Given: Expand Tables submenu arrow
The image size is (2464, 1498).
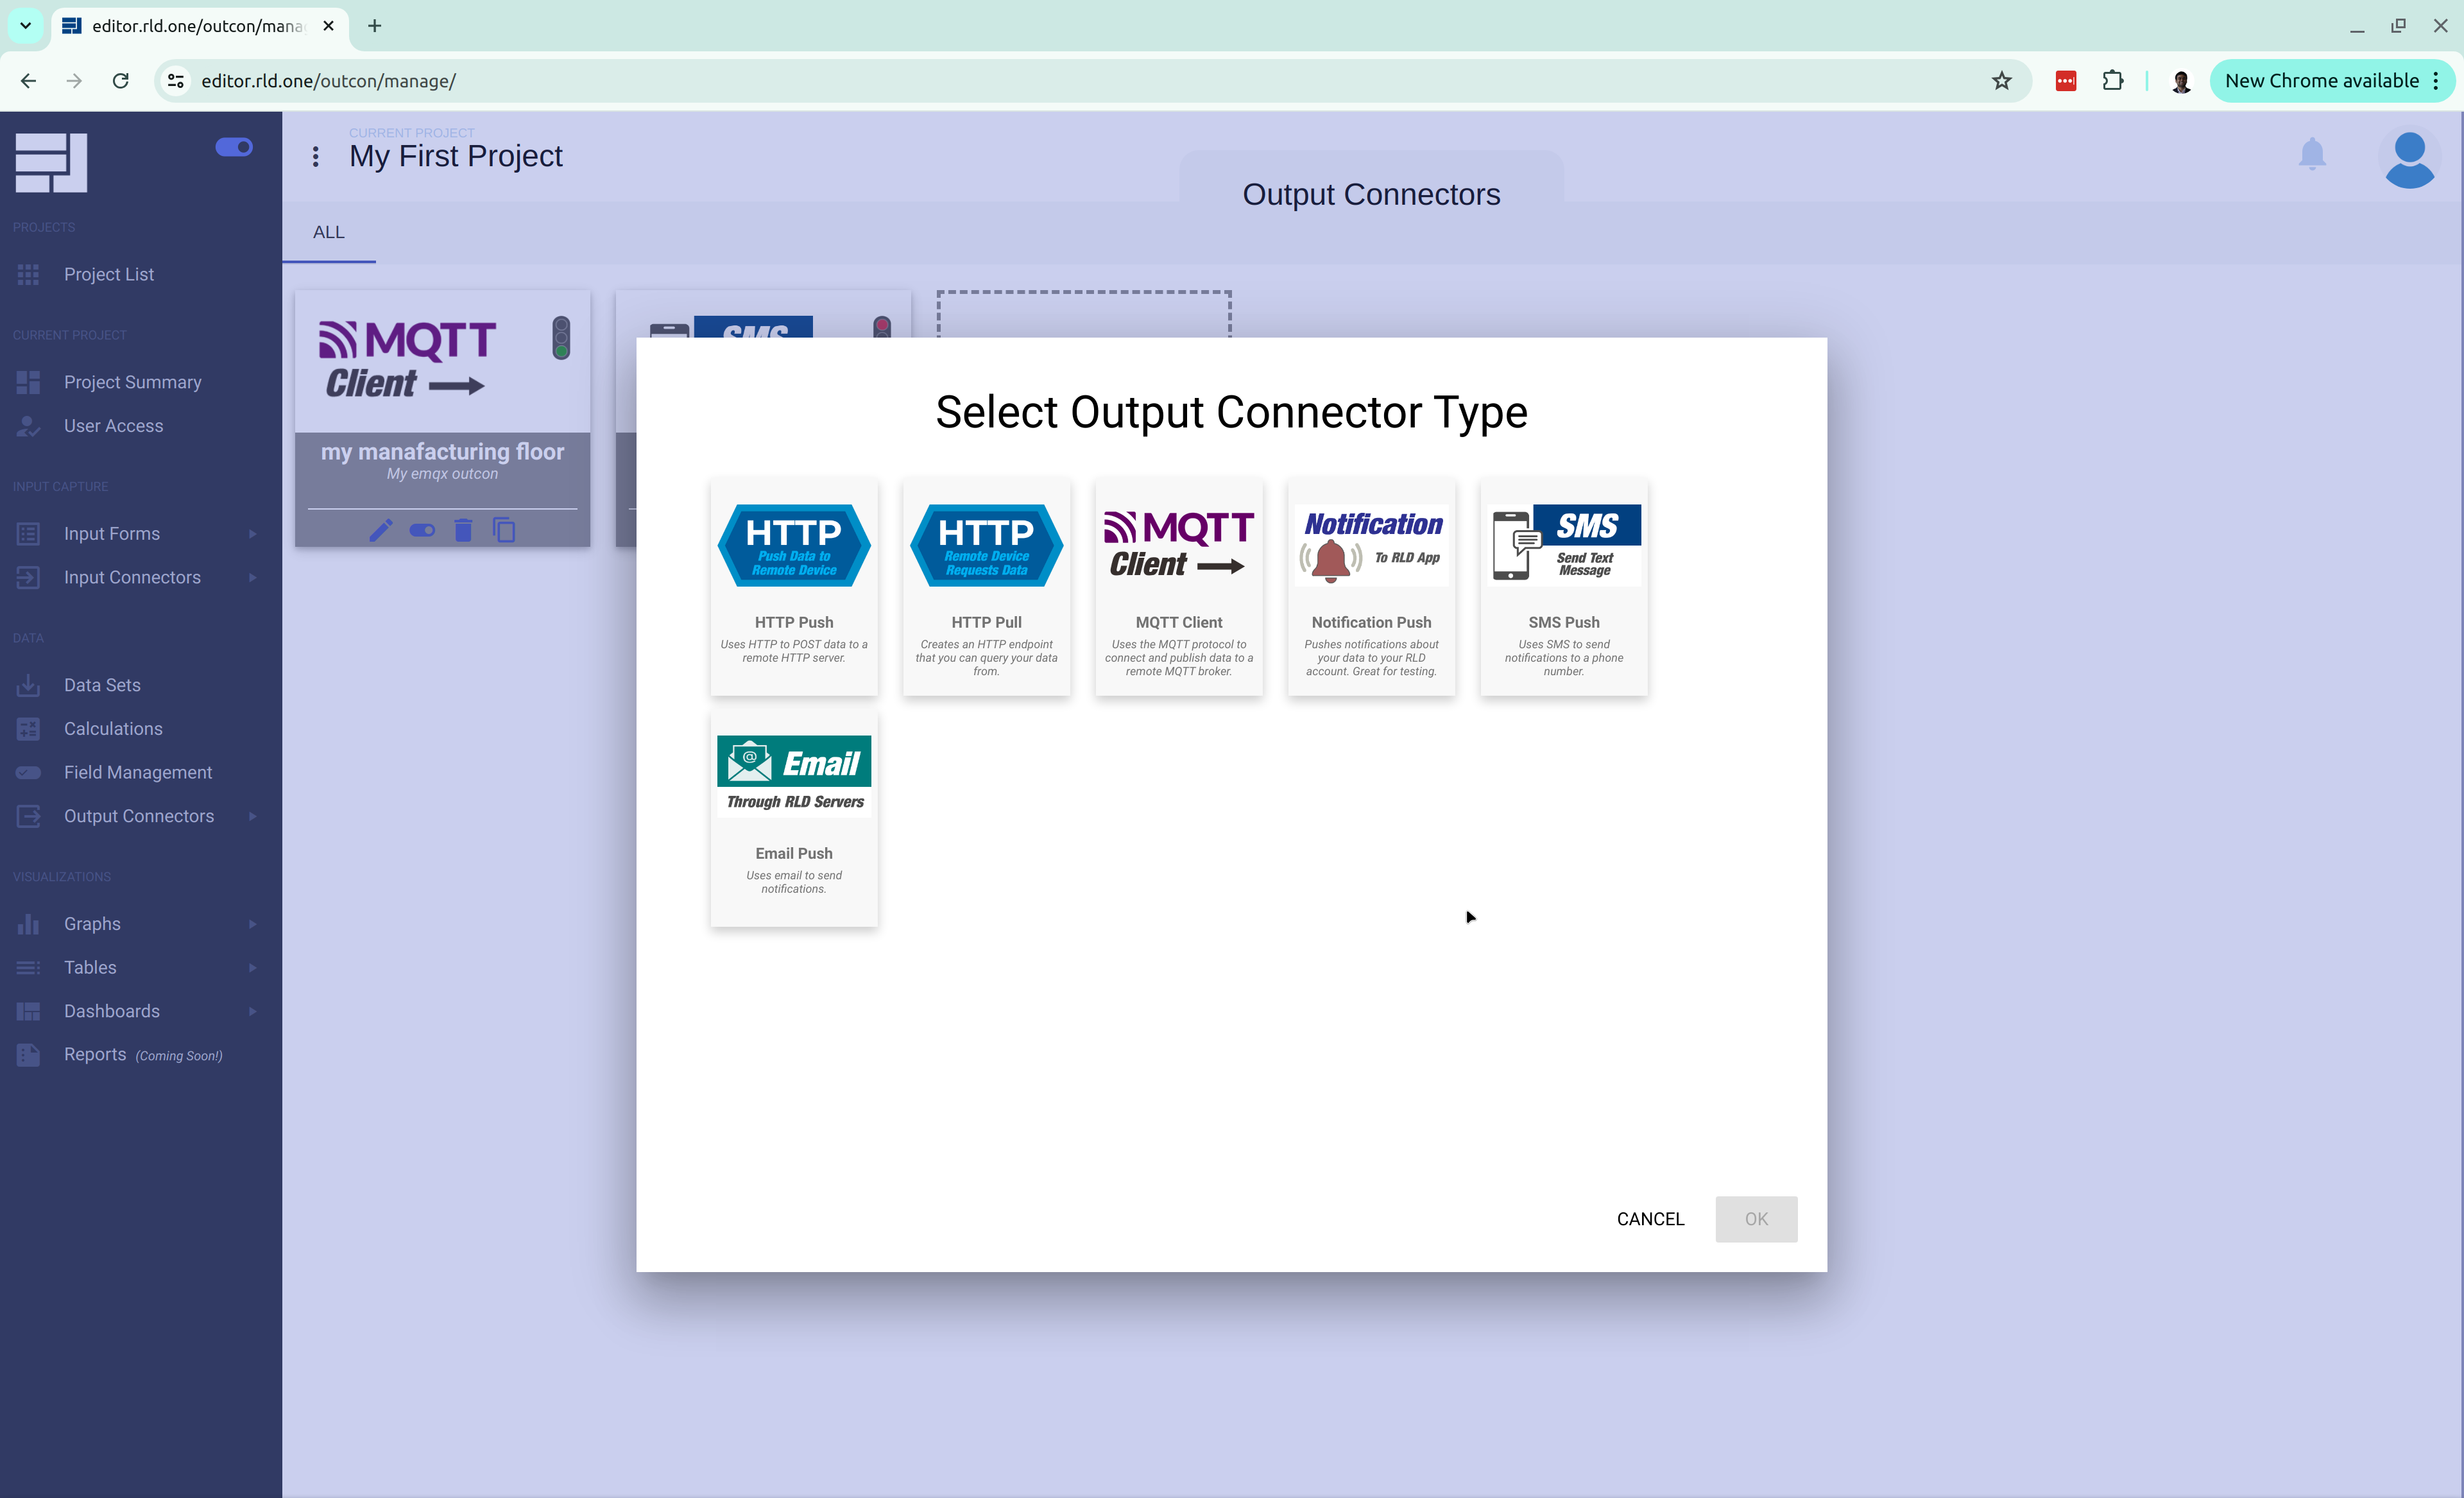Looking at the screenshot, I should pos(252,968).
